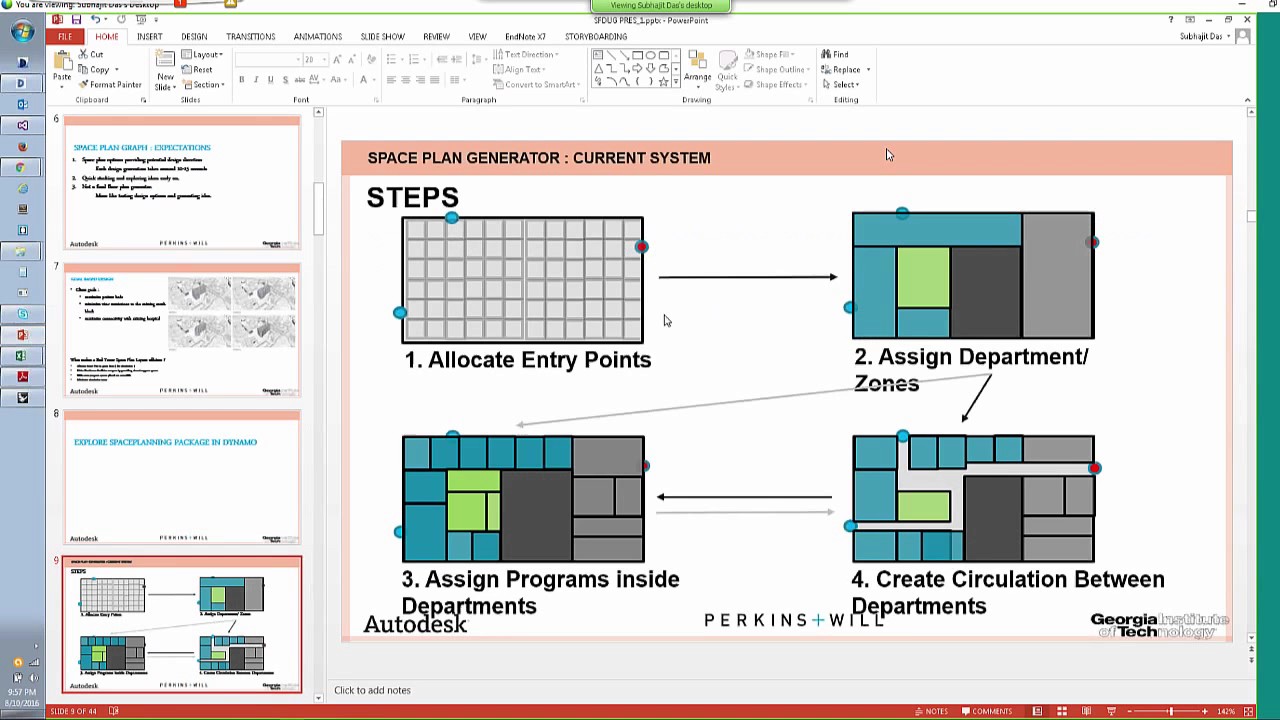Switch to Slide Sorter view in status bar
This screenshot has height=720, width=1280.
pos(1061,711)
